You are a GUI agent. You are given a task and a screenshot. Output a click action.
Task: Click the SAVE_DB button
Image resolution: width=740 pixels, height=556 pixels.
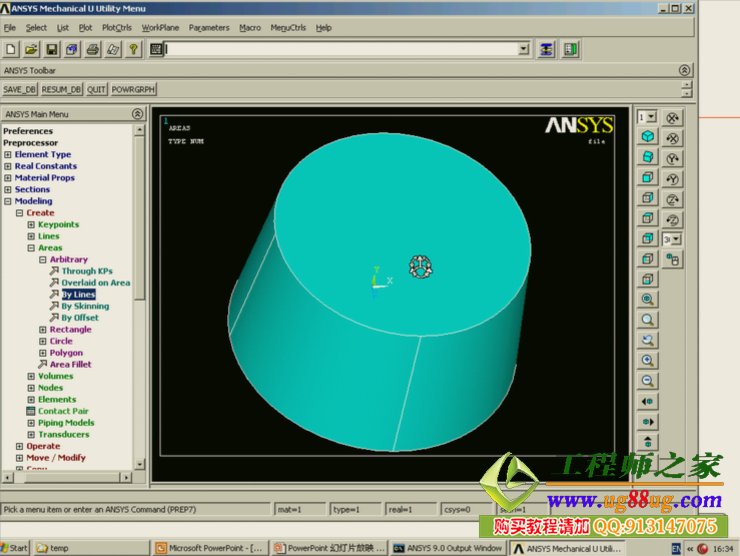(19, 89)
